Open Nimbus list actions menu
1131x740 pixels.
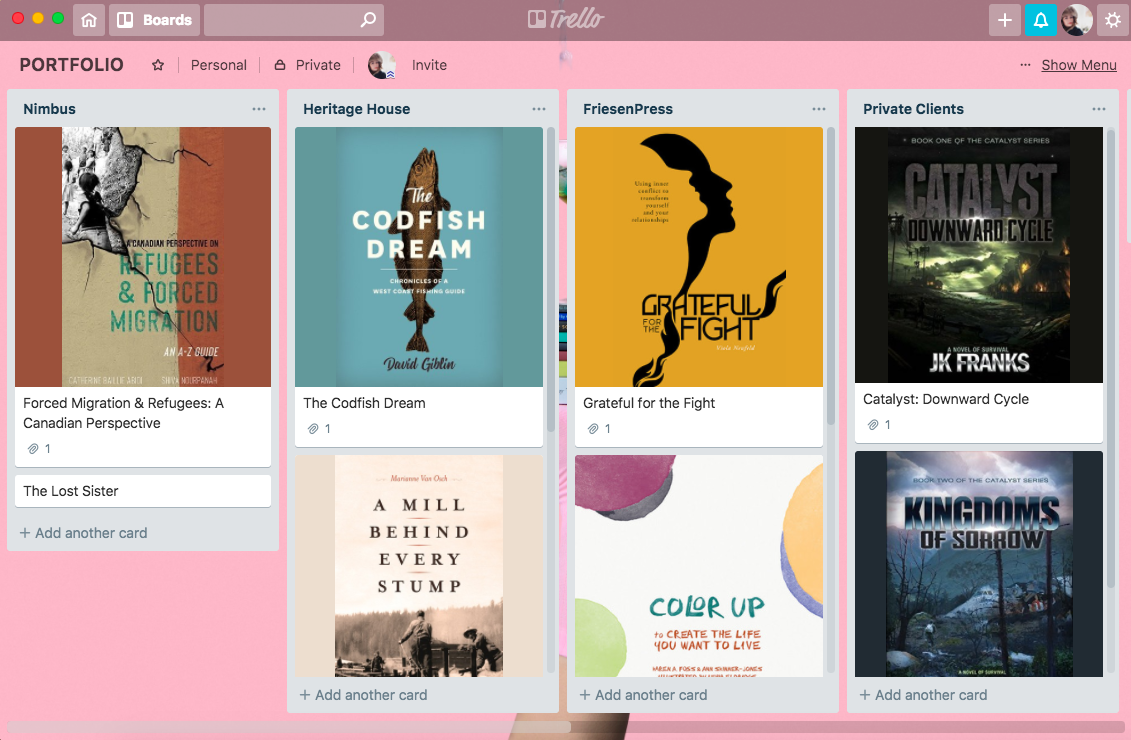pos(259,109)
